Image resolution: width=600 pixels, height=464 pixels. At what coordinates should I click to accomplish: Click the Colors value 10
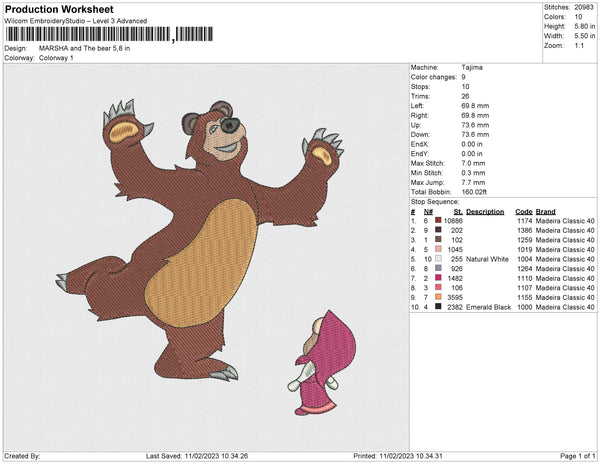click(578, 17)
